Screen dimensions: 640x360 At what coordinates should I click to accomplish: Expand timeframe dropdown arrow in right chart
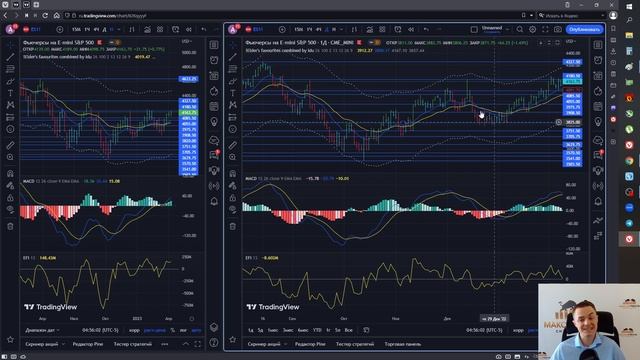341,29
